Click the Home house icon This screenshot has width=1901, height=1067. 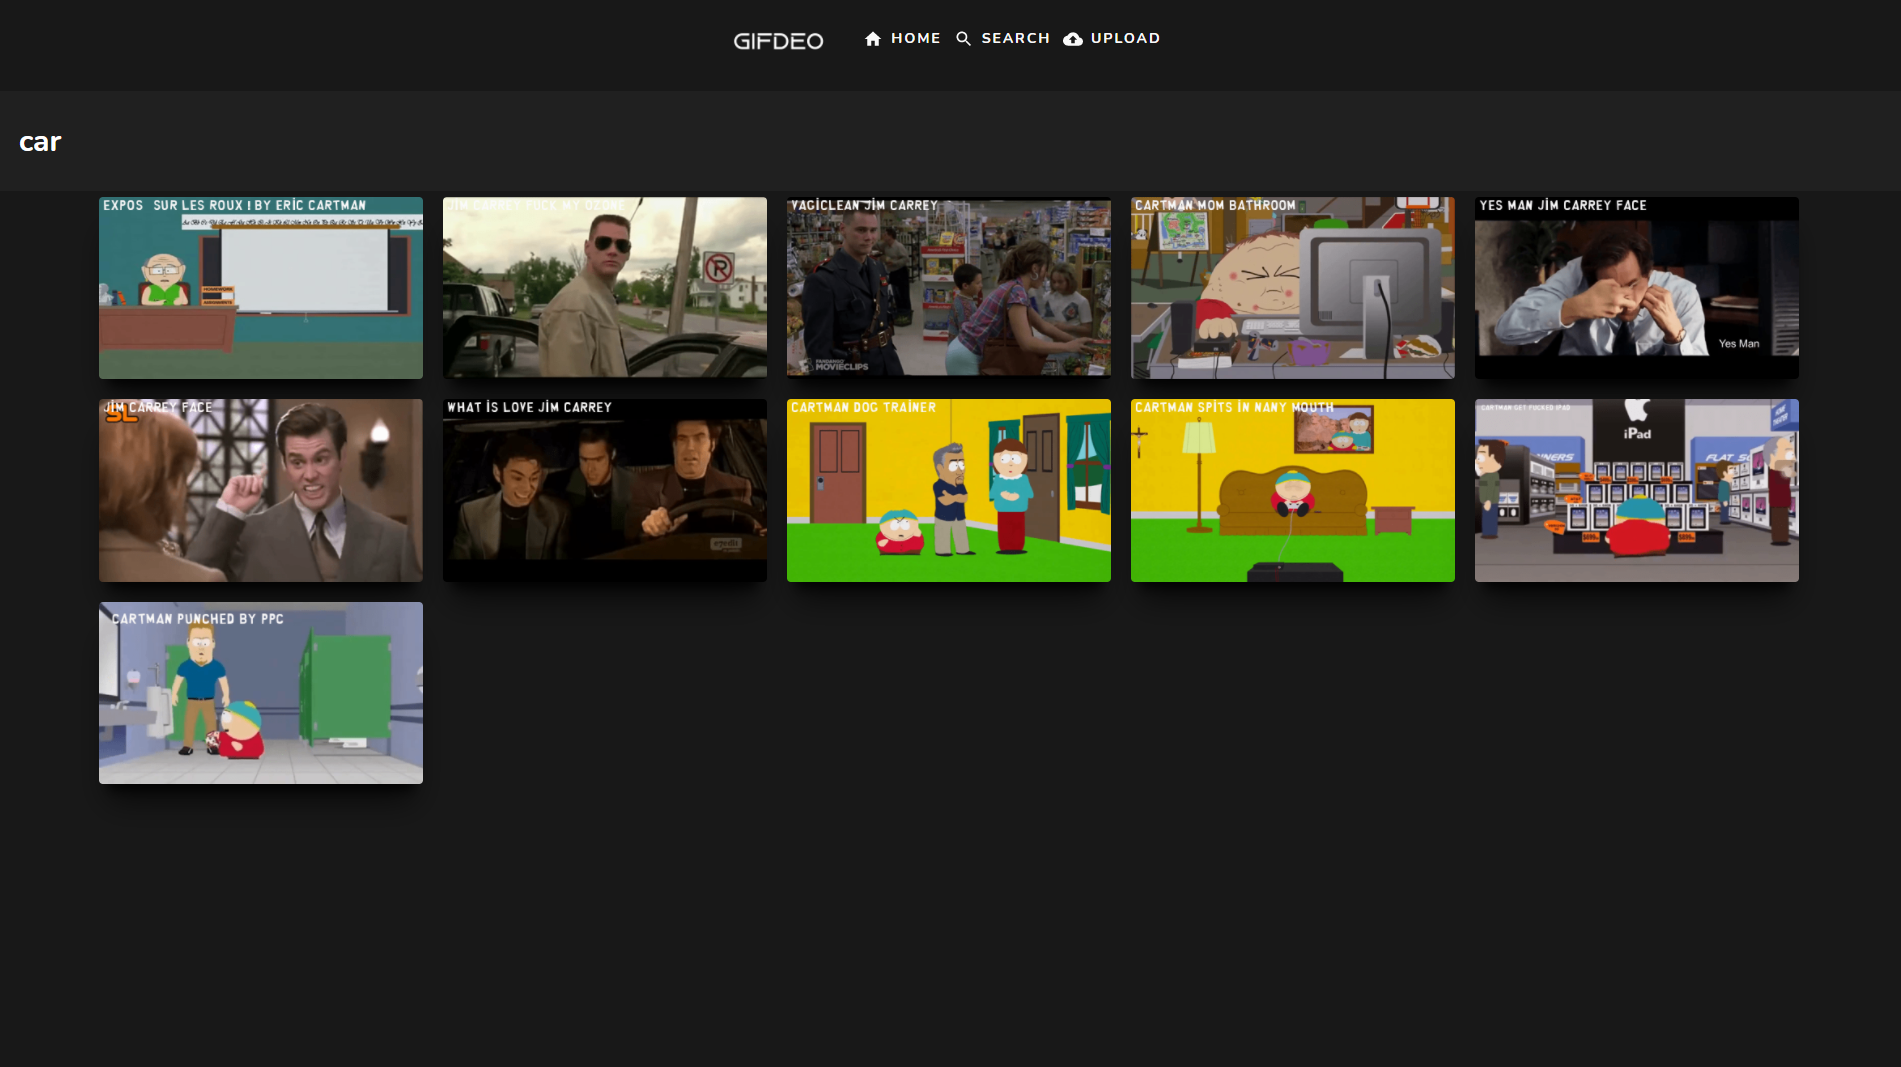coord(873,39)
